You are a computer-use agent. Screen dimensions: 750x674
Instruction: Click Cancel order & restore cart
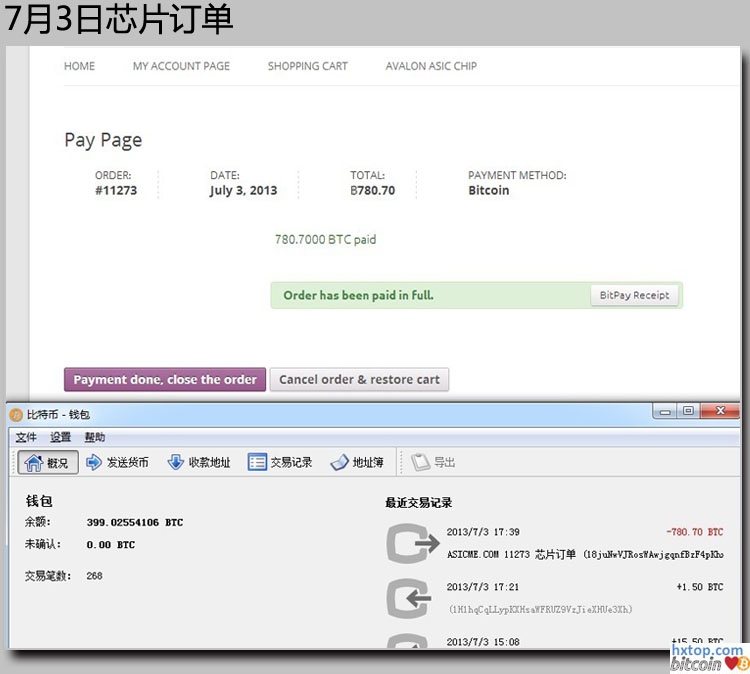(x=359, y=380)
